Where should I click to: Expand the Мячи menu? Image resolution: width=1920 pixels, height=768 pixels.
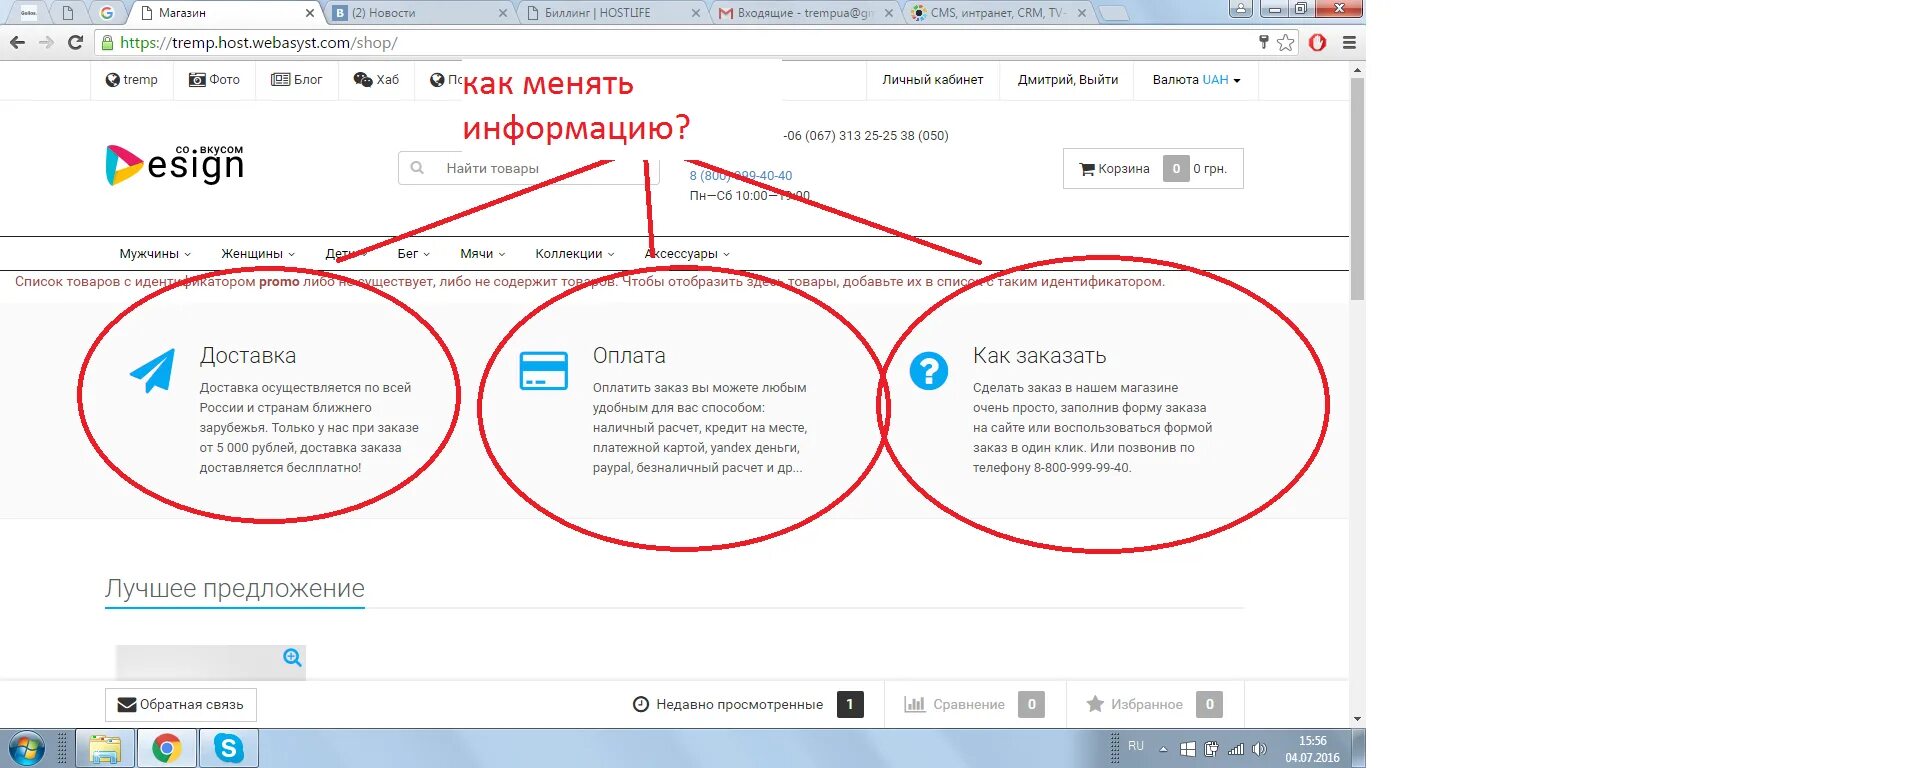click(483, 254)
